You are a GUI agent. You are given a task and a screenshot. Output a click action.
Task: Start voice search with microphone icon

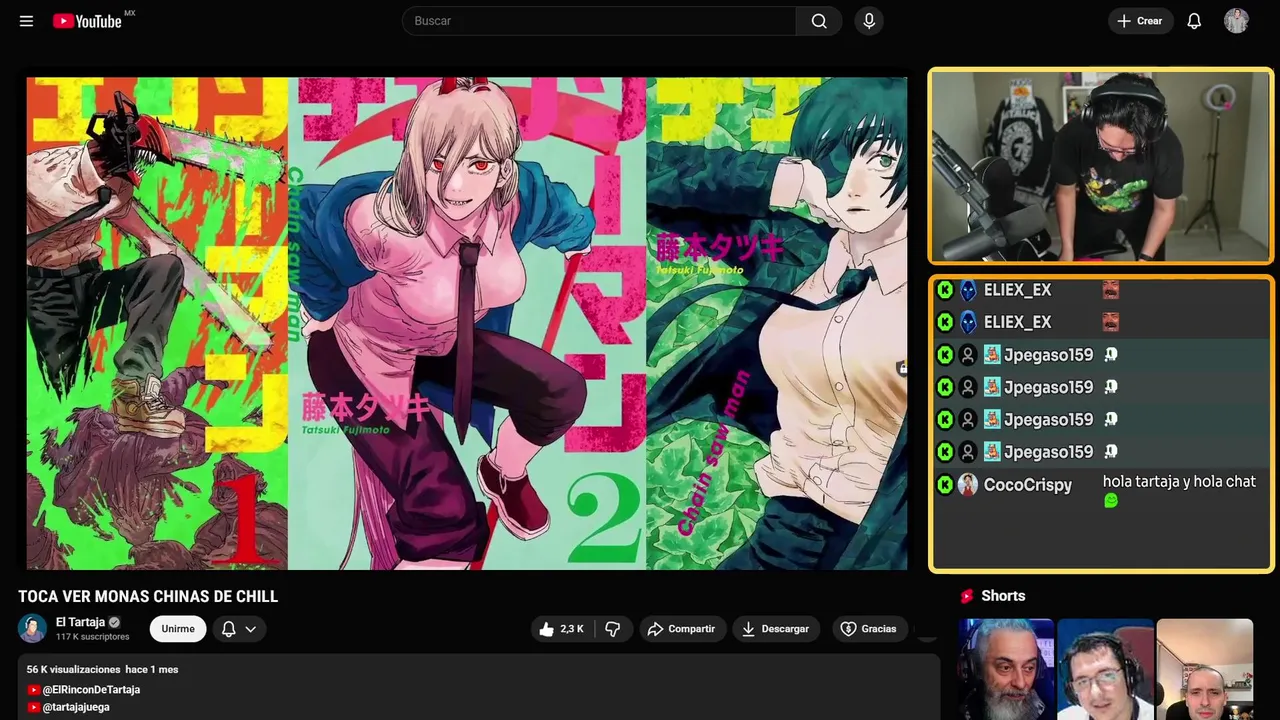click(x=869, y=21)
